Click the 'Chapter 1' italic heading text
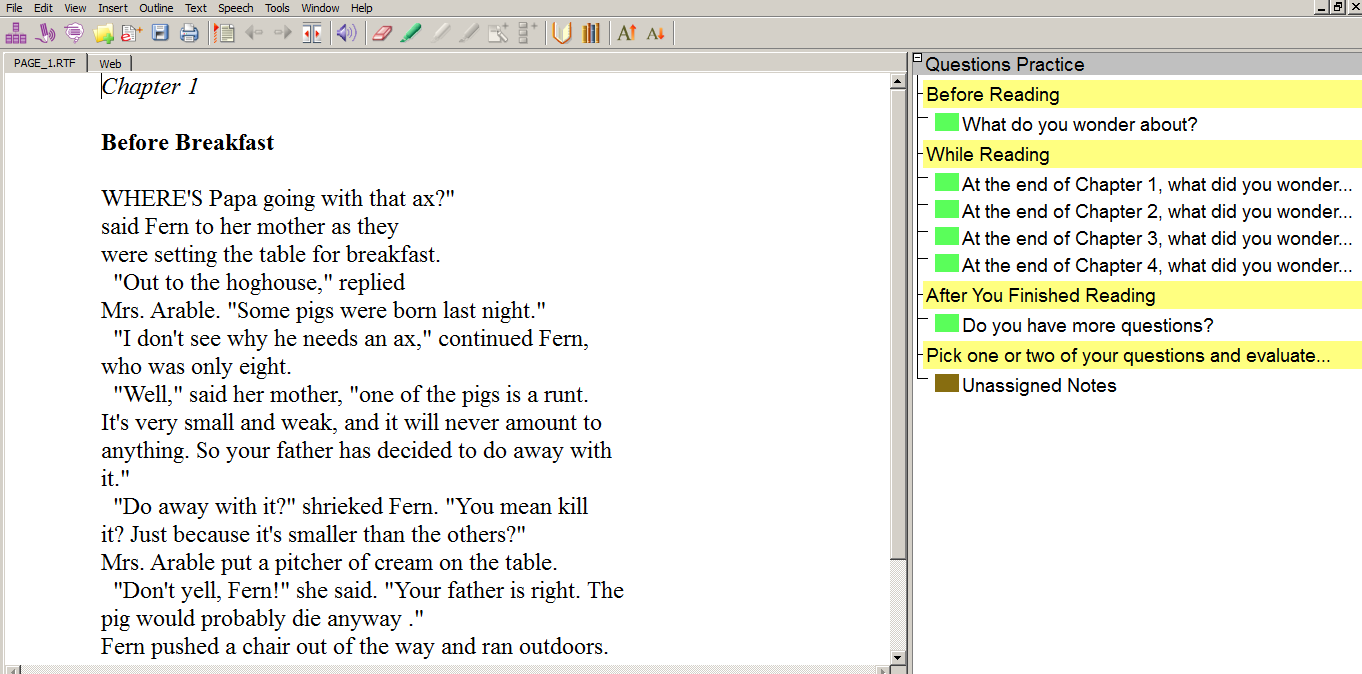Screen dimensions: 1362x674 (150, 87)
